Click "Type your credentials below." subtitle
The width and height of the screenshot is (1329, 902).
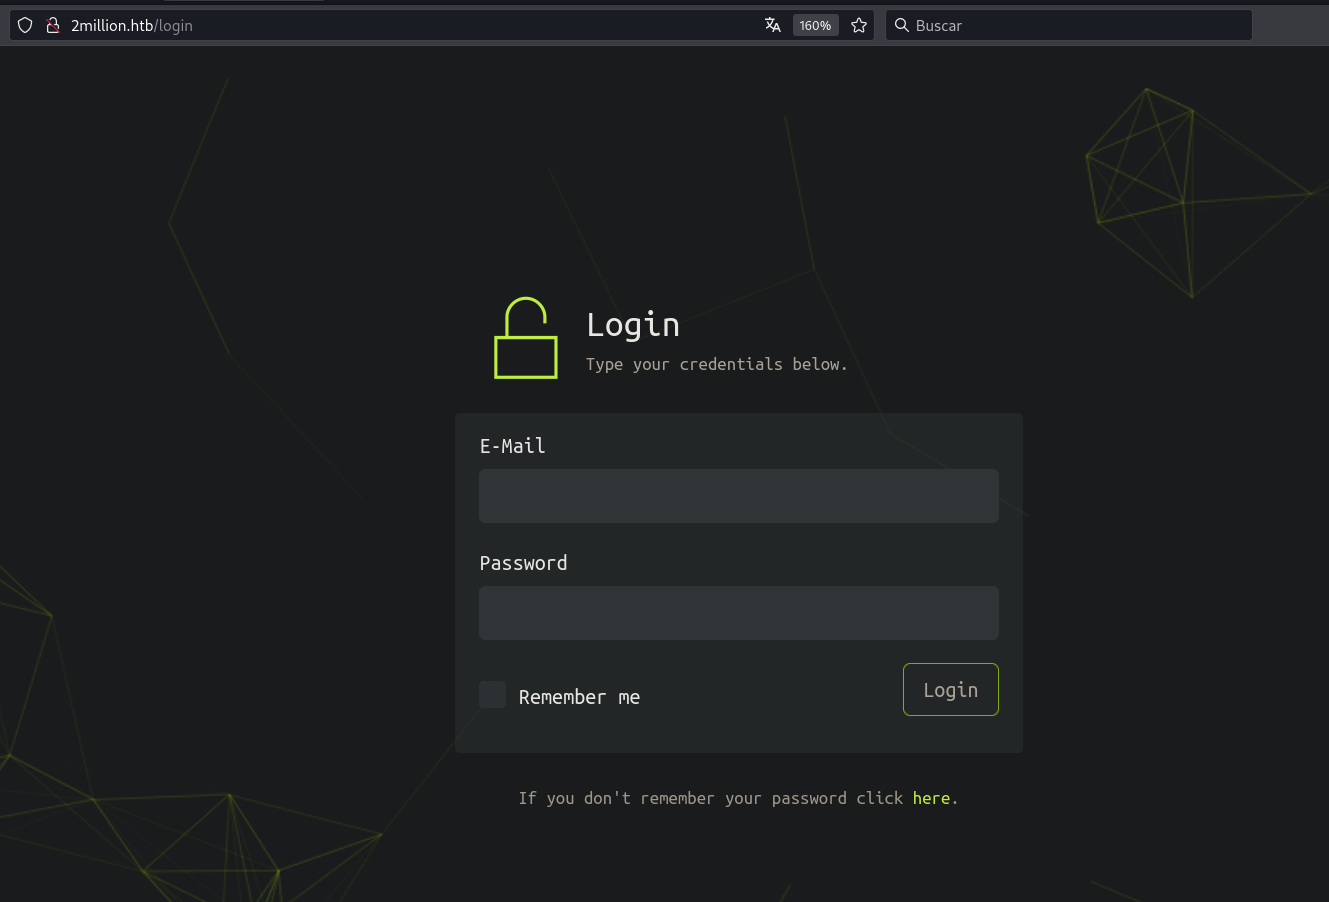(716, 364)
